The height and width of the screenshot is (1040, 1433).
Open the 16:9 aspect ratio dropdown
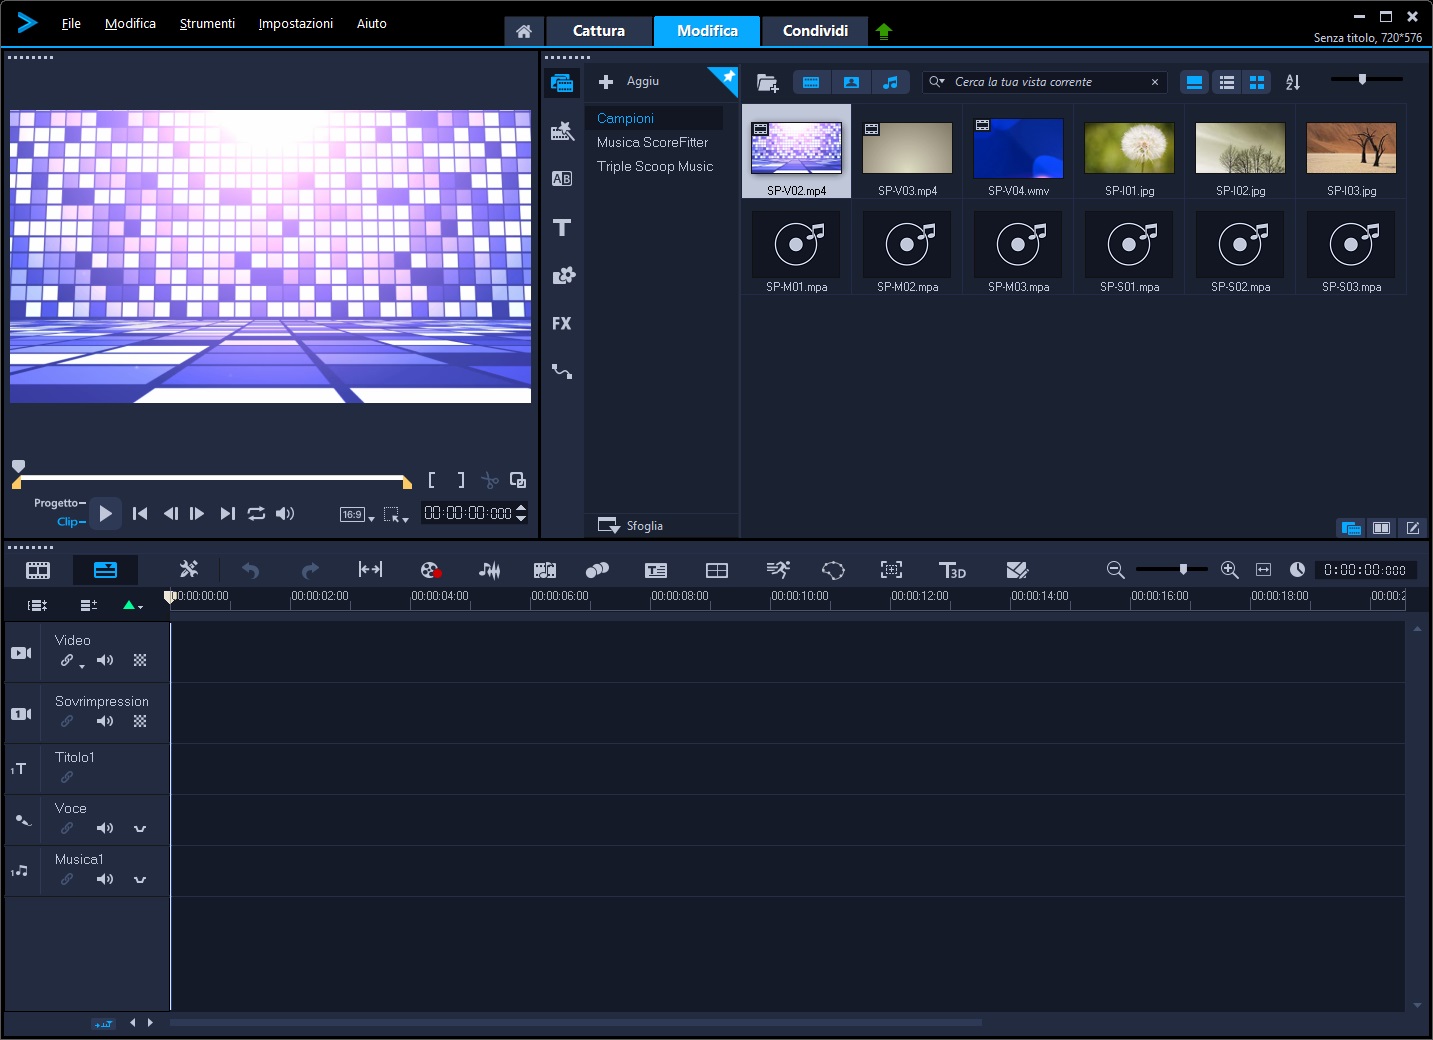[357, 515]
